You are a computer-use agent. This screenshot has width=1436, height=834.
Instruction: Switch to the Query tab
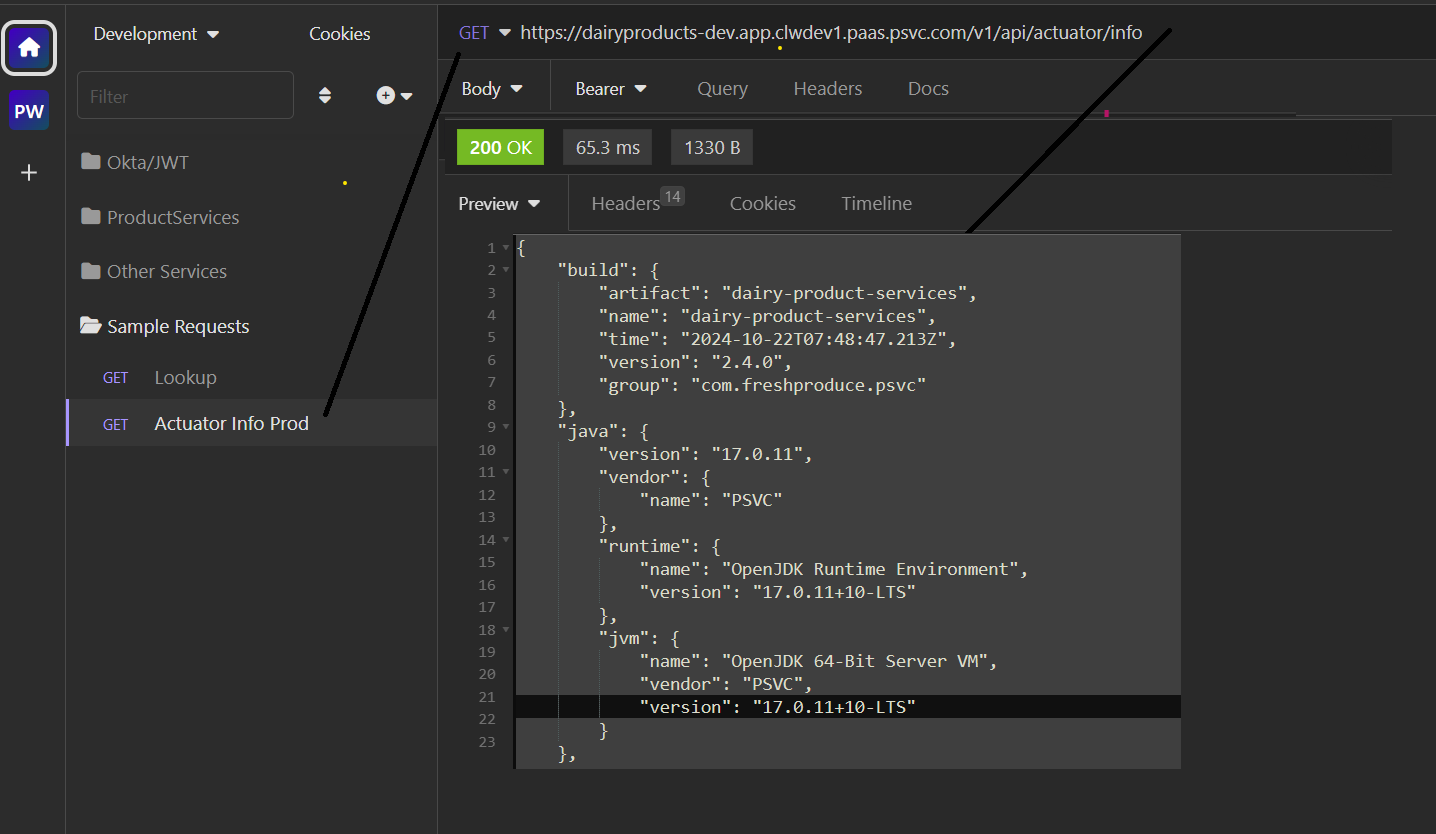click(x=722, y=89)
